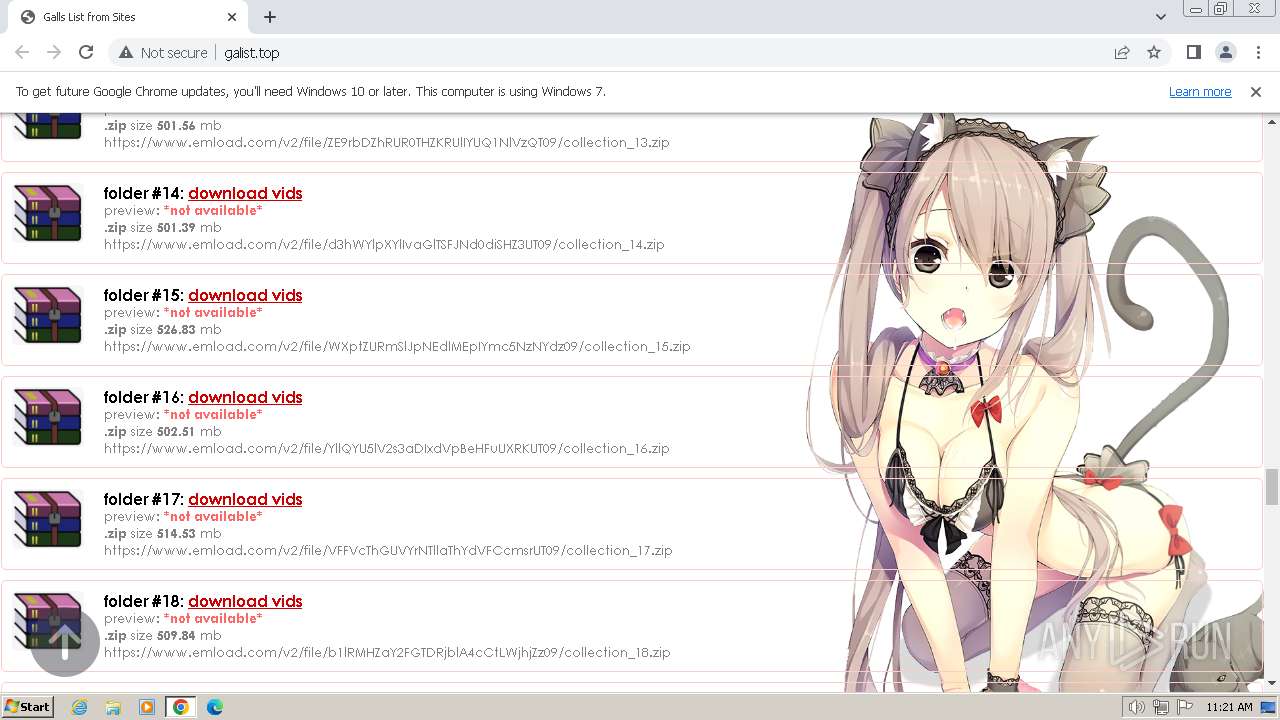Click the 514.53 mb size text

pyautogui.click(x=189, y=533)
